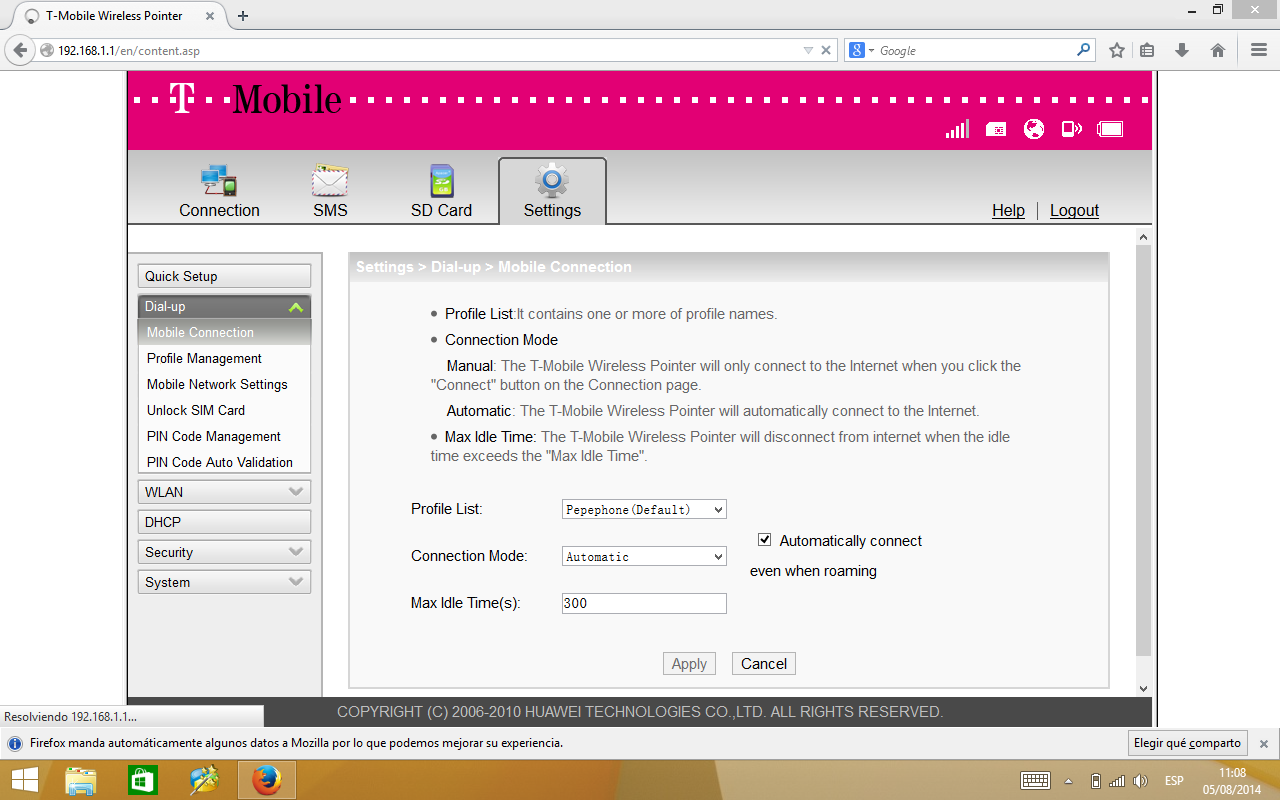Click the Cancel button

point(764,664)
